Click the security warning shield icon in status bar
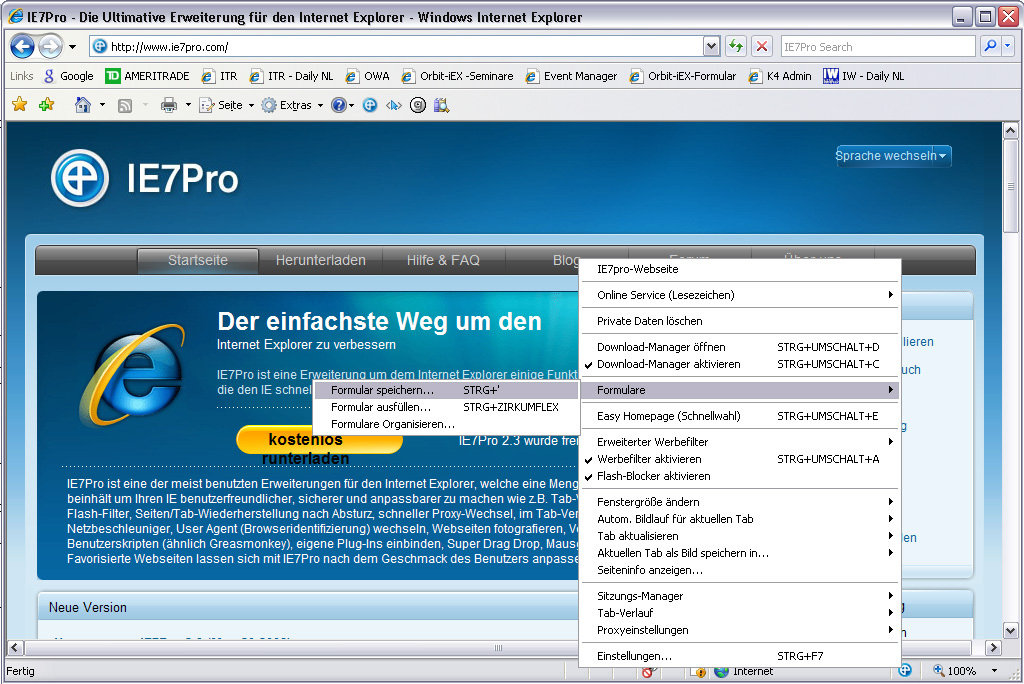1024x684 pixels. (699, 672)
